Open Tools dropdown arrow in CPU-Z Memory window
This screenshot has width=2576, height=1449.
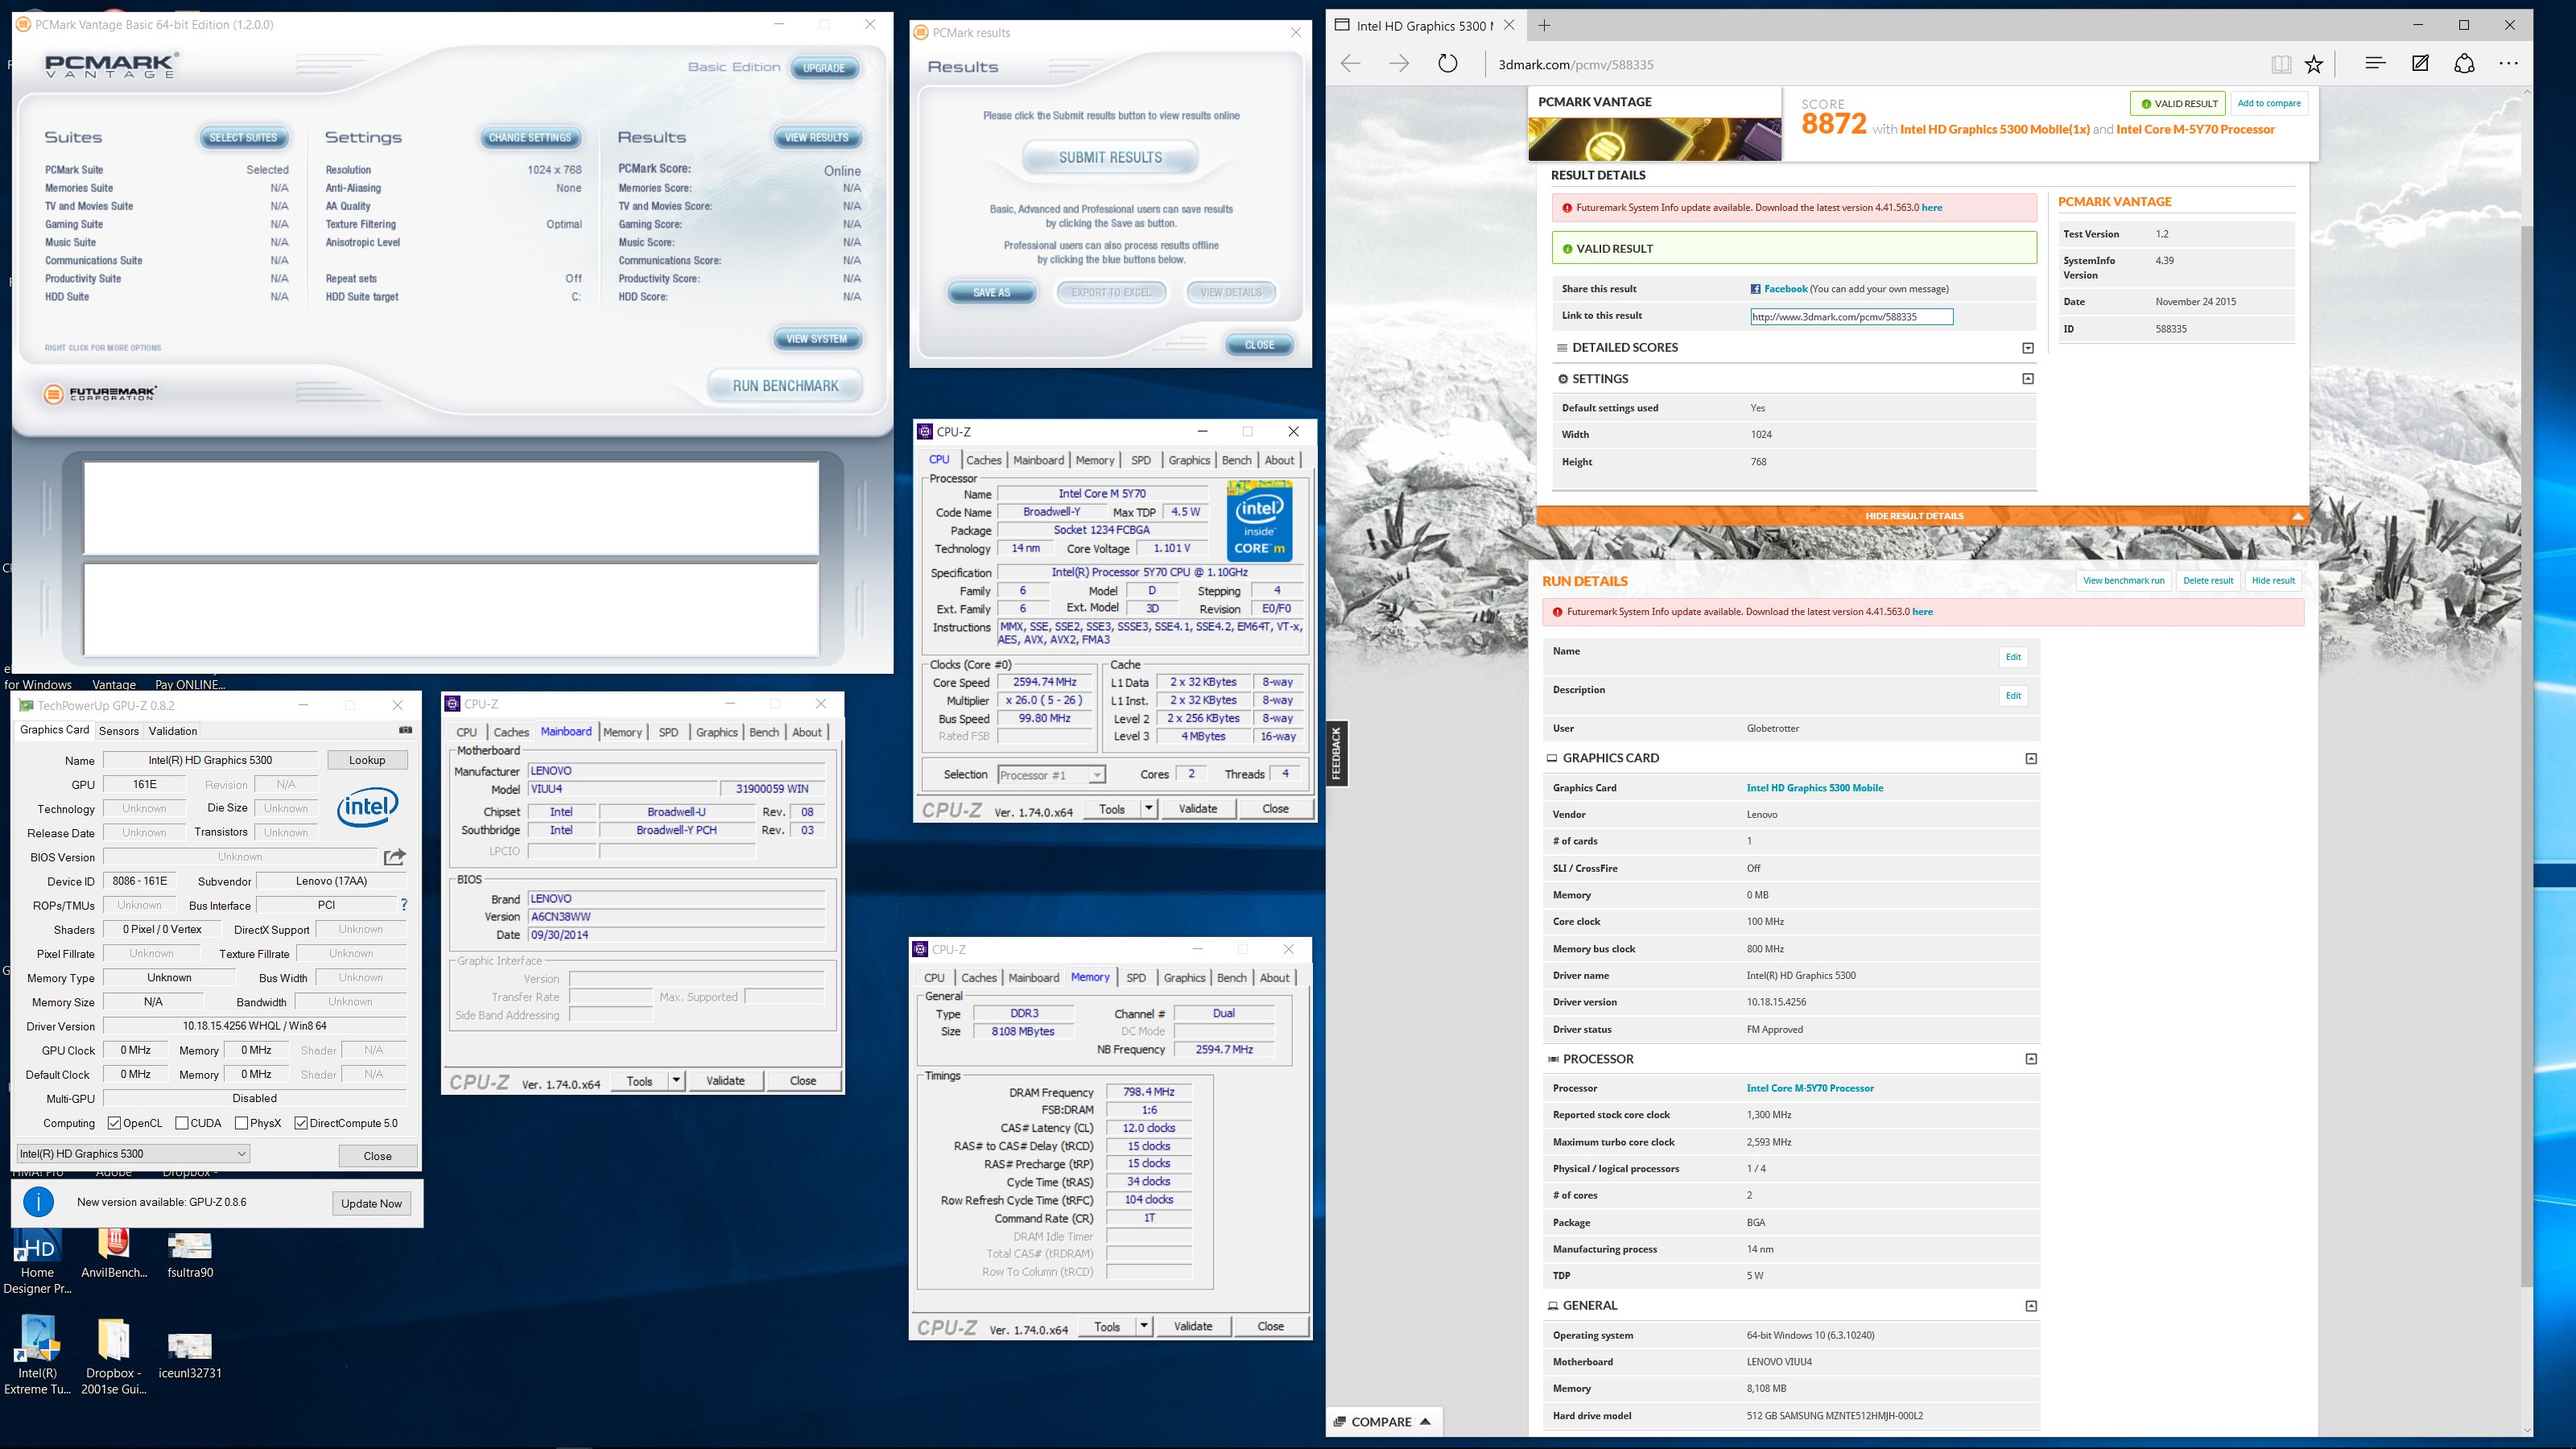(1143, 1326)
